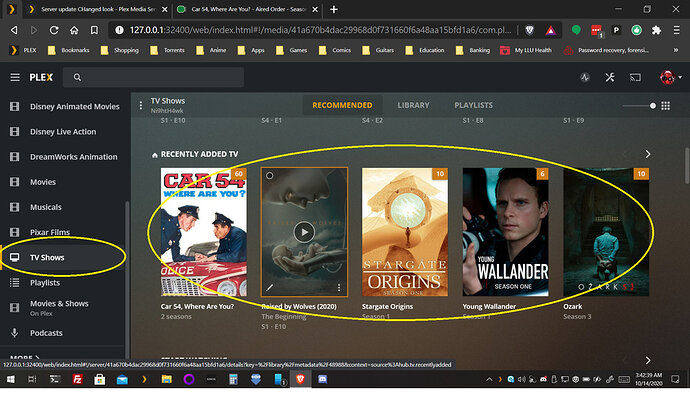The width and height of the screenshot is (690, 416).
Task: Open Disney Live Action library
Action: point(65,132)
